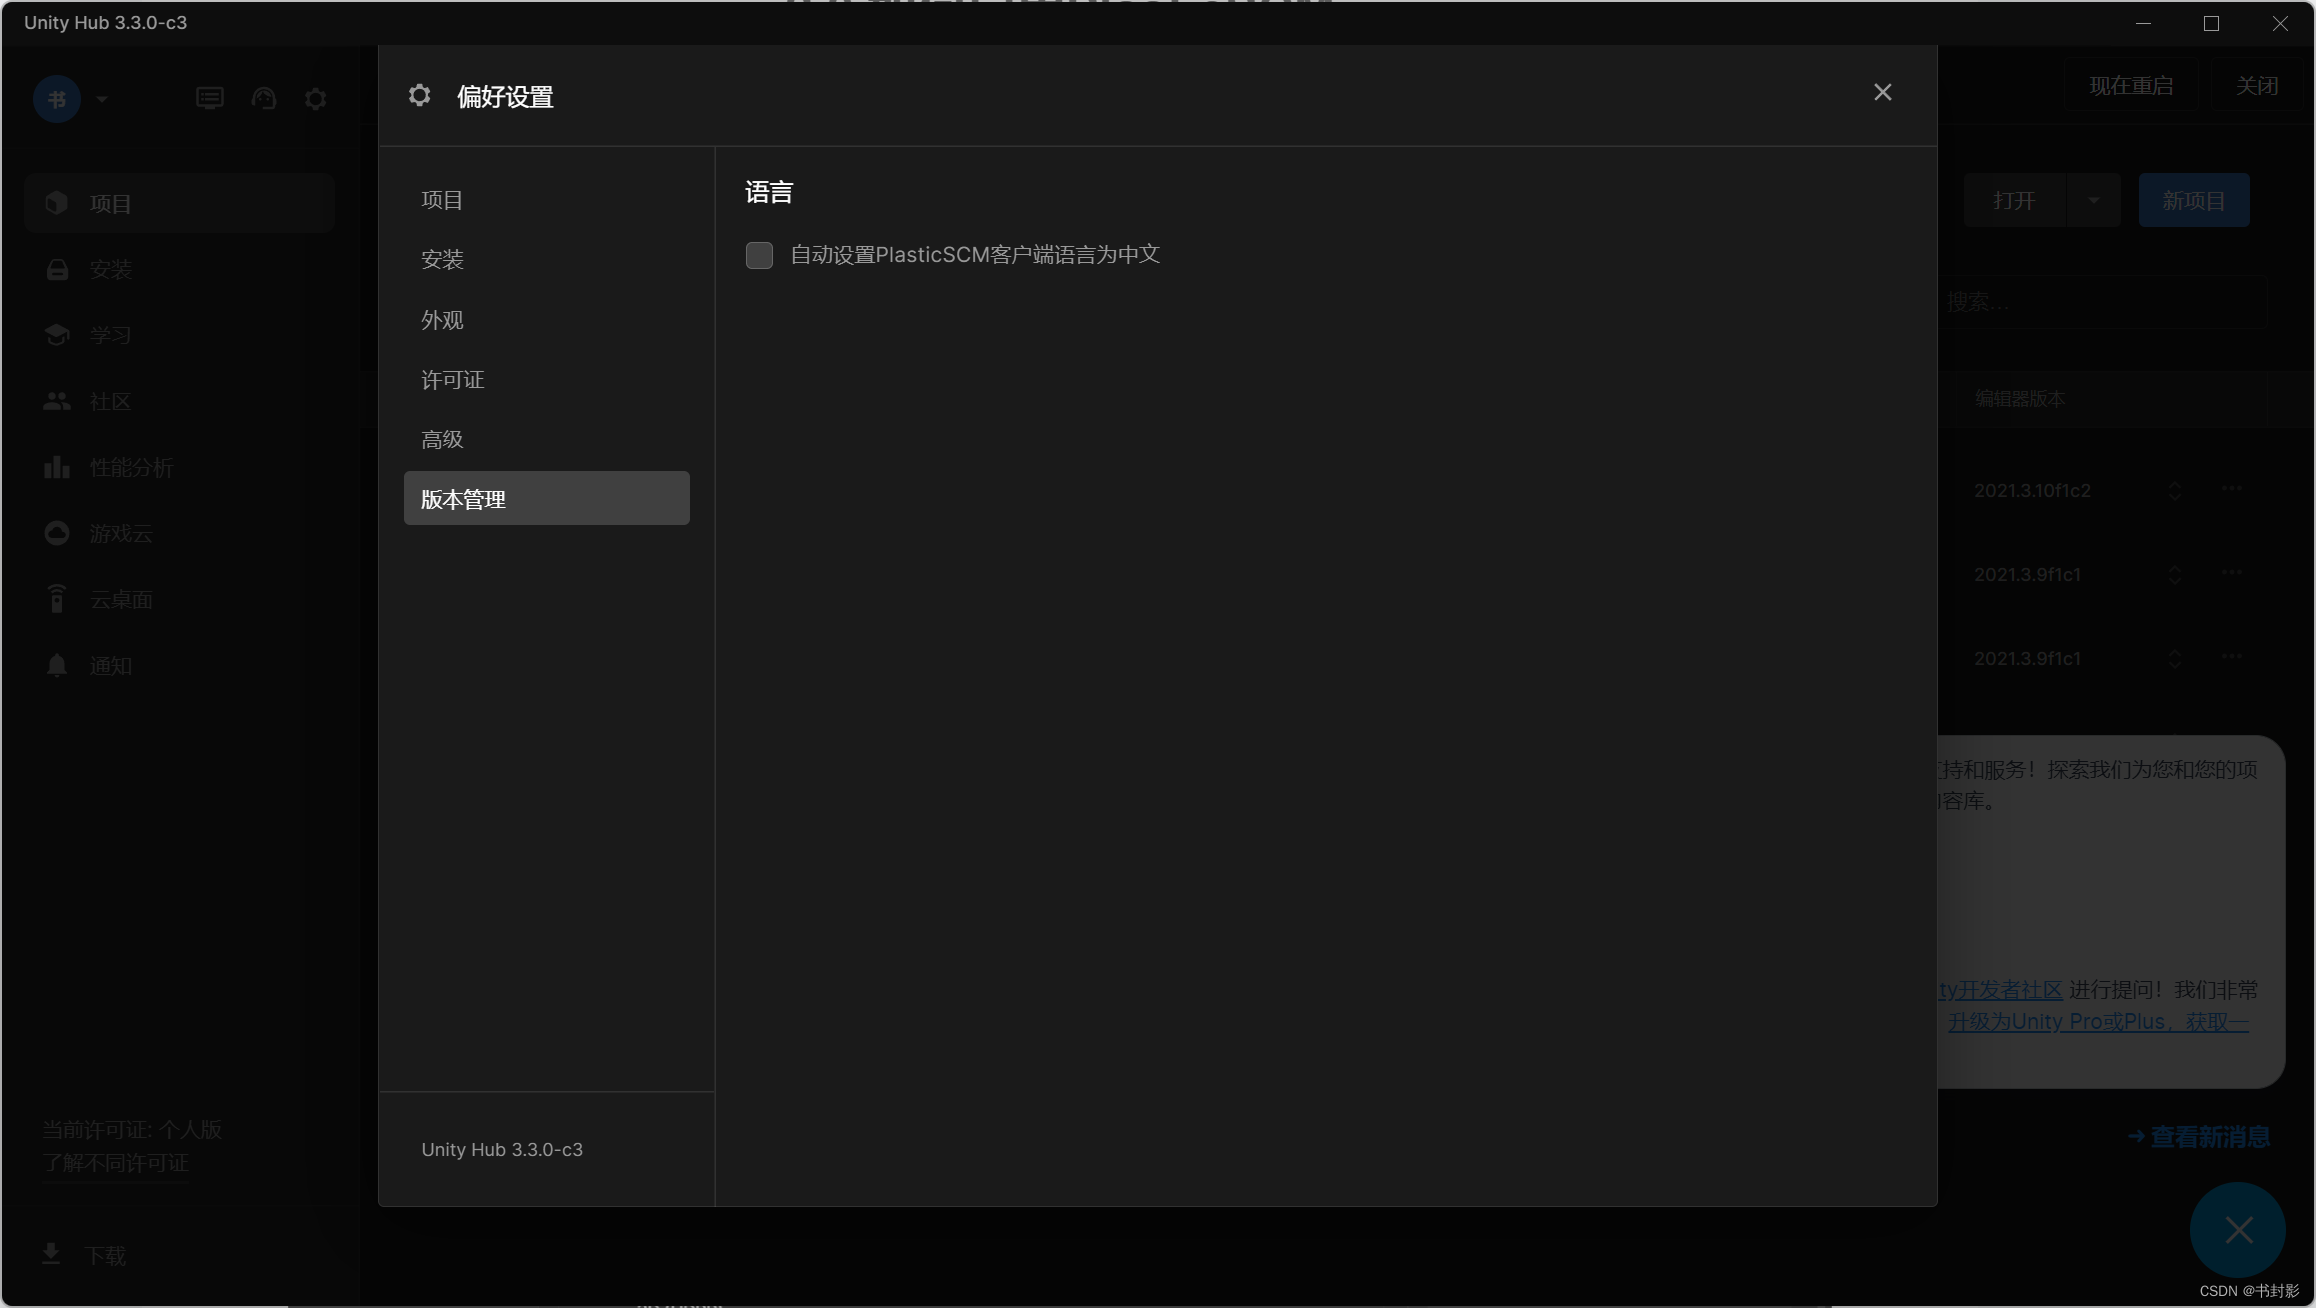Dismiss the round chat bubble close icon
The height and width of the screenshot is (1308, 2316).
pyautogui.click(x=2238, y=1230)
